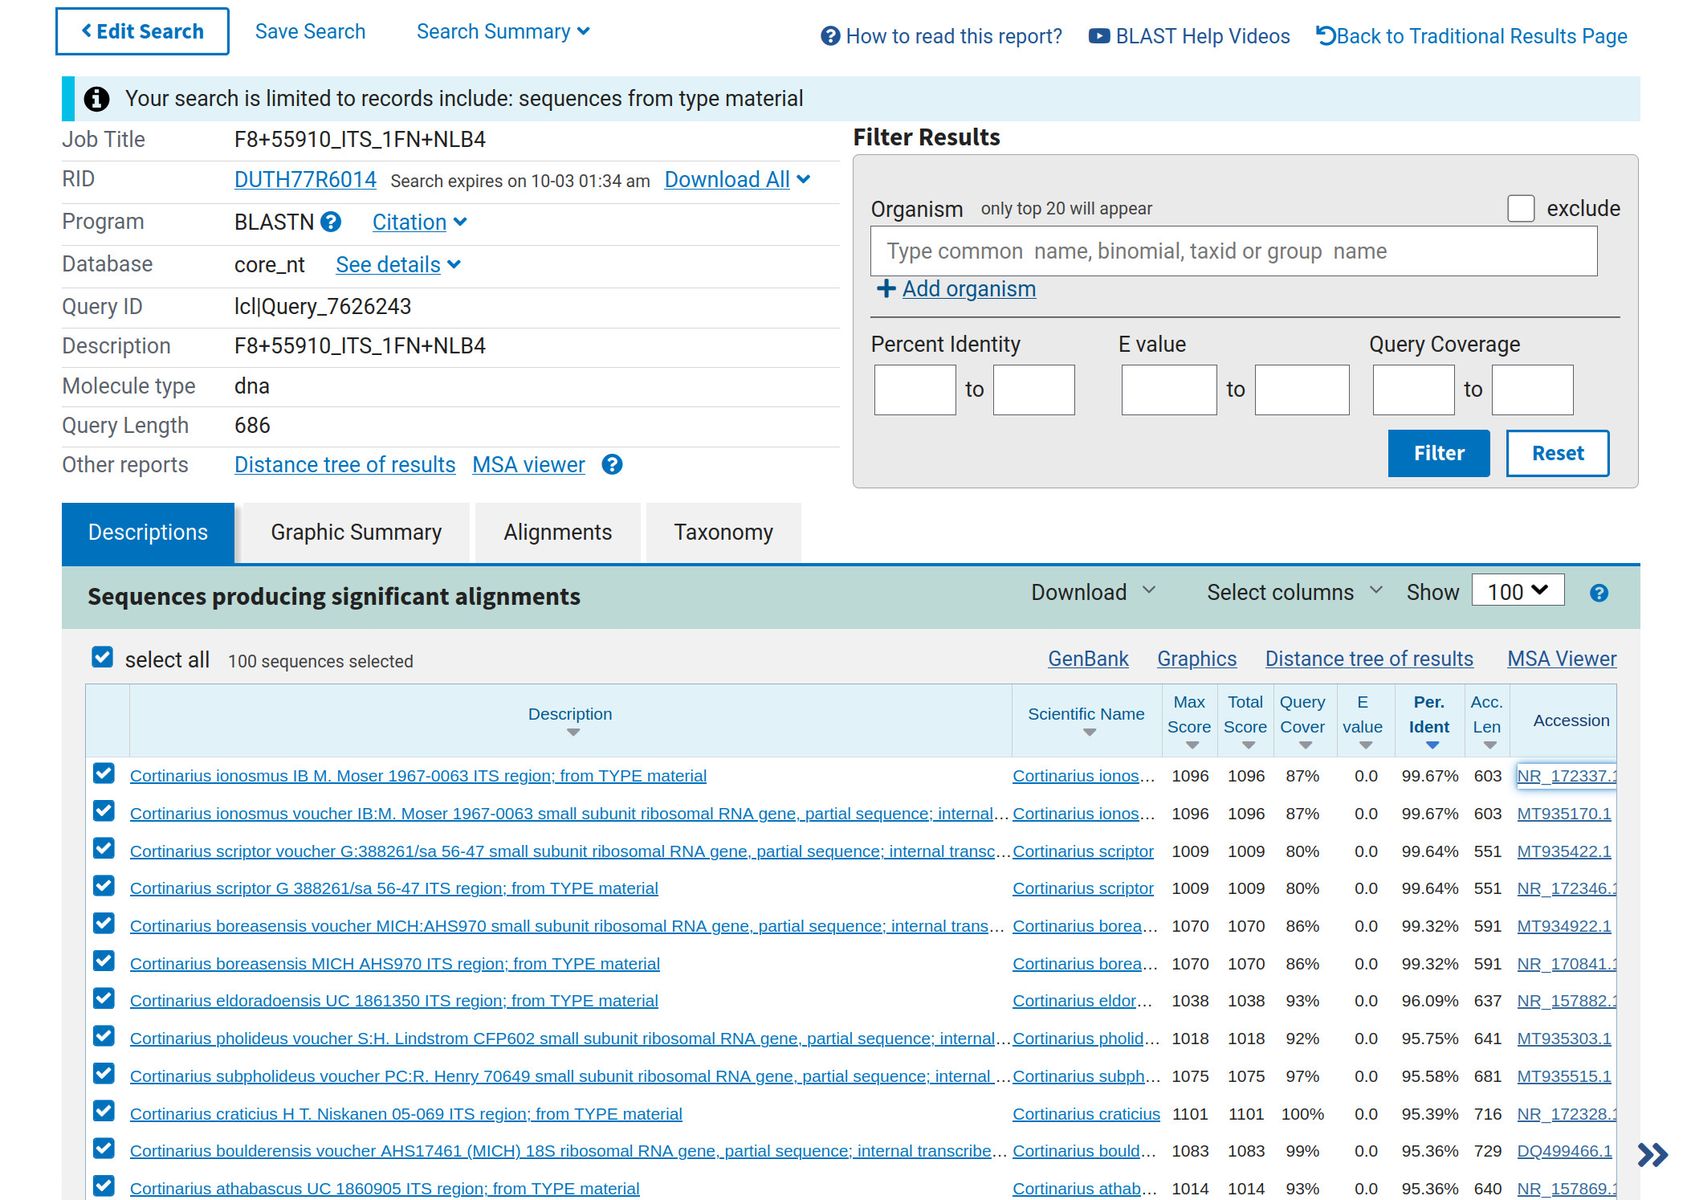Screen dimensions: 1687x1200
Task: Open BLAST Help Videos link
Action: 1189,37
